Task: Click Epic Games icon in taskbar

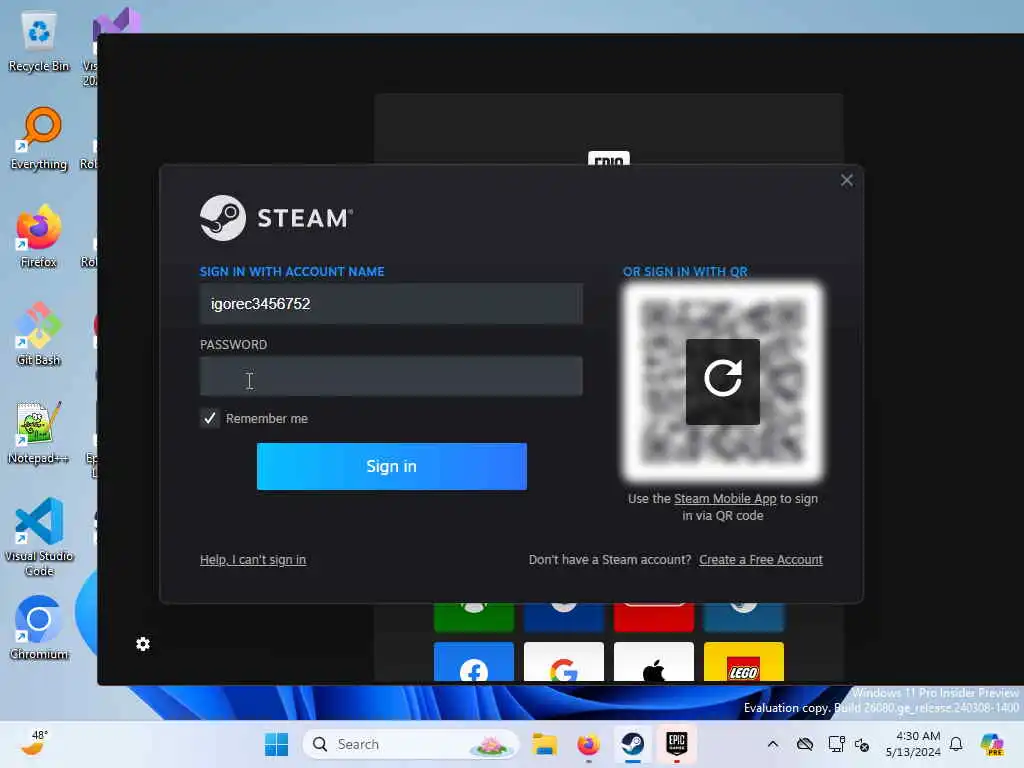Action: [677, 744]
